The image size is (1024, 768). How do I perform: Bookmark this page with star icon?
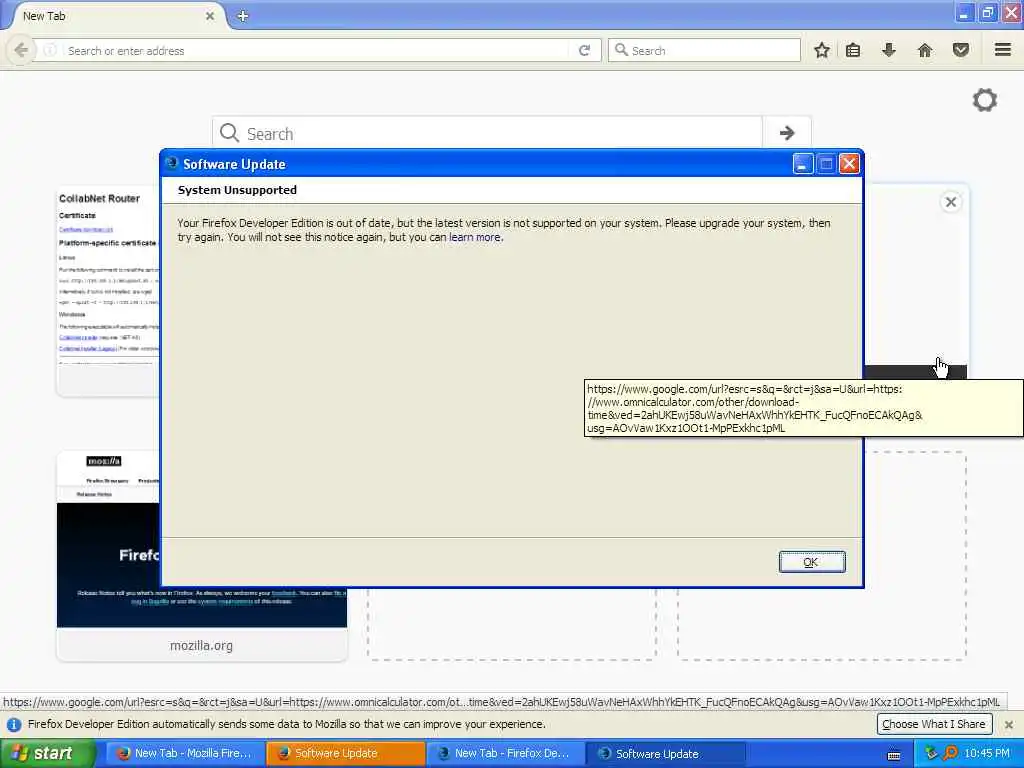[822, 50]
